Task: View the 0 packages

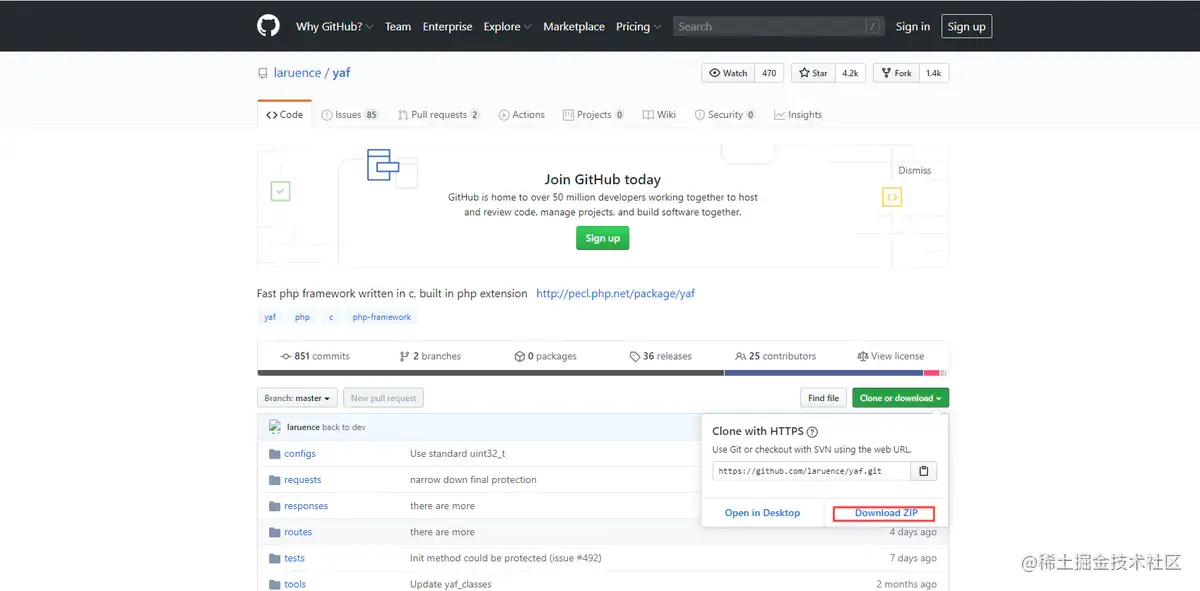Action: (x=545, y=356)
